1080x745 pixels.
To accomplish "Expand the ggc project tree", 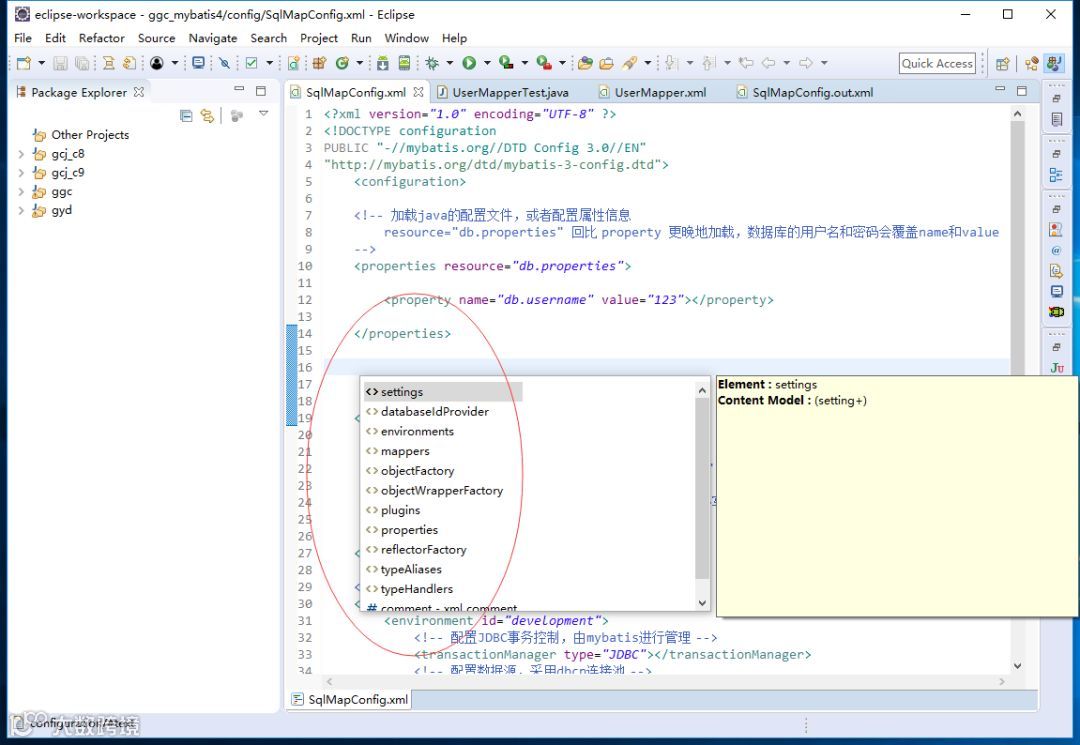I will click(21, 192).
